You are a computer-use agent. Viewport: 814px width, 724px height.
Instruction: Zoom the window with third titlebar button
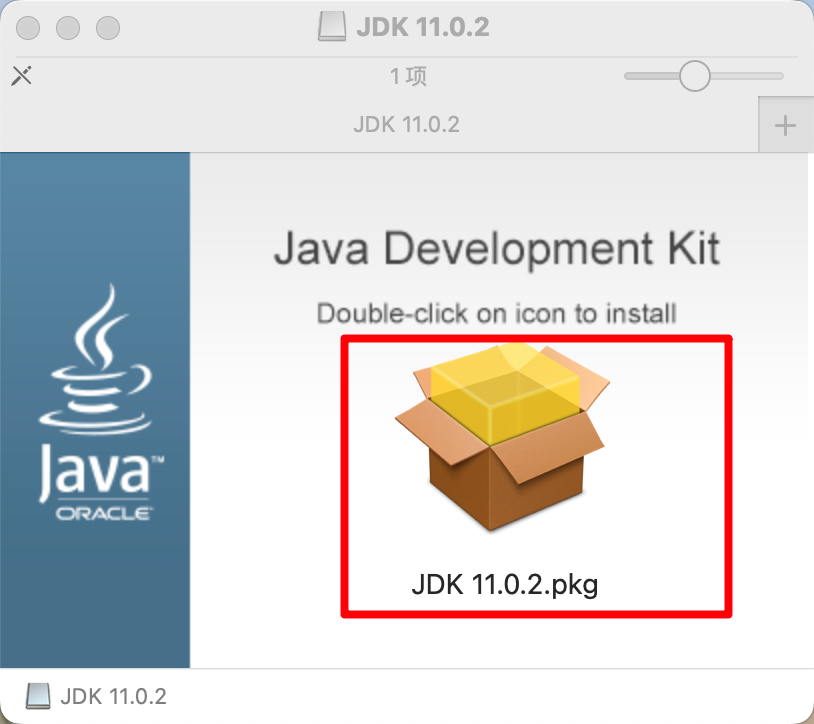108,28
